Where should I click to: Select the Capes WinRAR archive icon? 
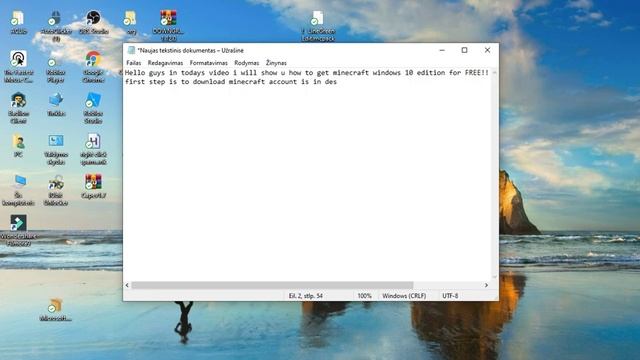tap(93, 186)
